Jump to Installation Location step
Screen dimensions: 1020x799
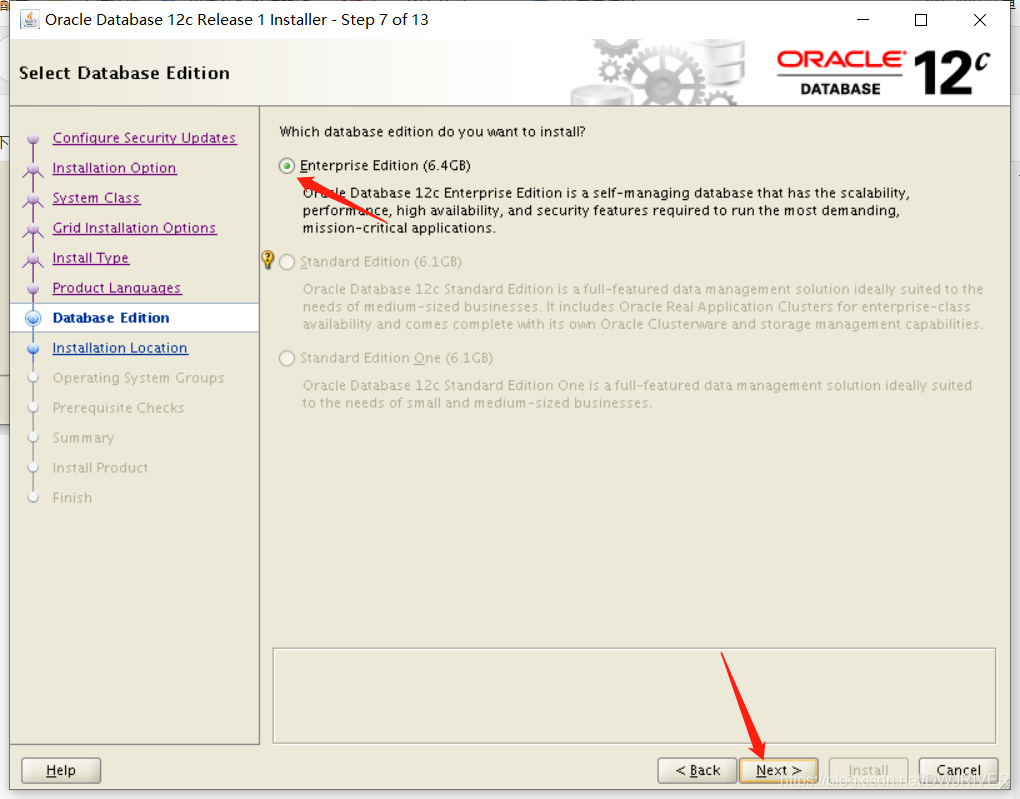(120, 348)
